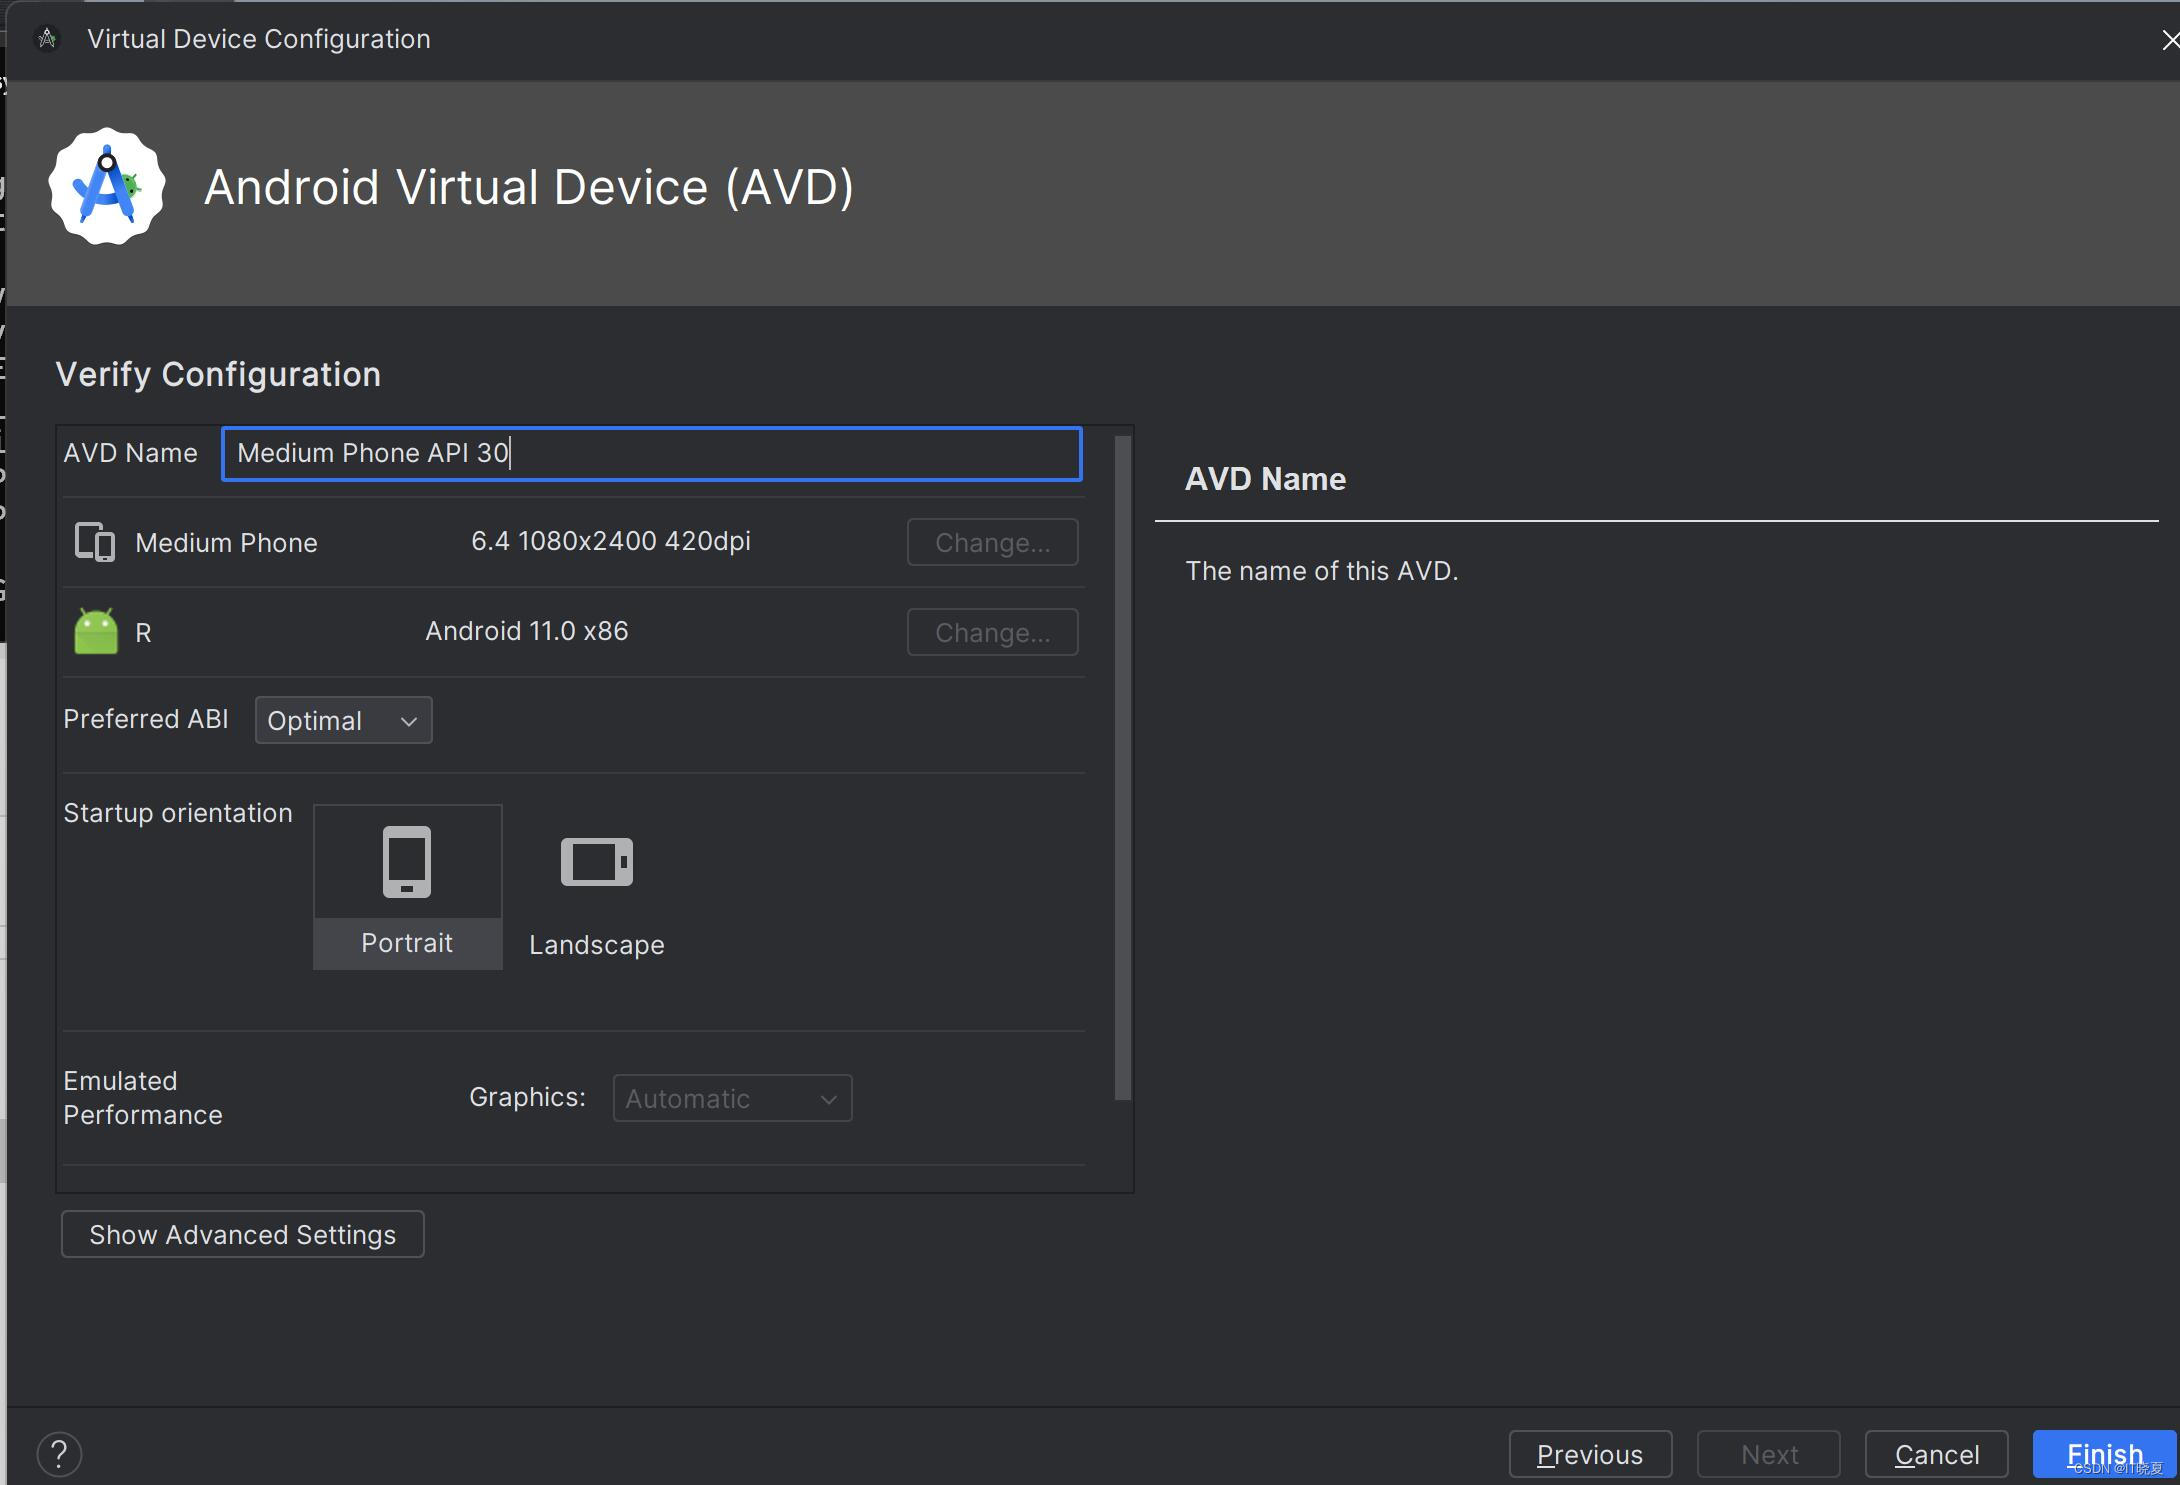2180x1485 pixels.
Task: Click Change button for Android 11.0 image
Action: tap(992, 632)
